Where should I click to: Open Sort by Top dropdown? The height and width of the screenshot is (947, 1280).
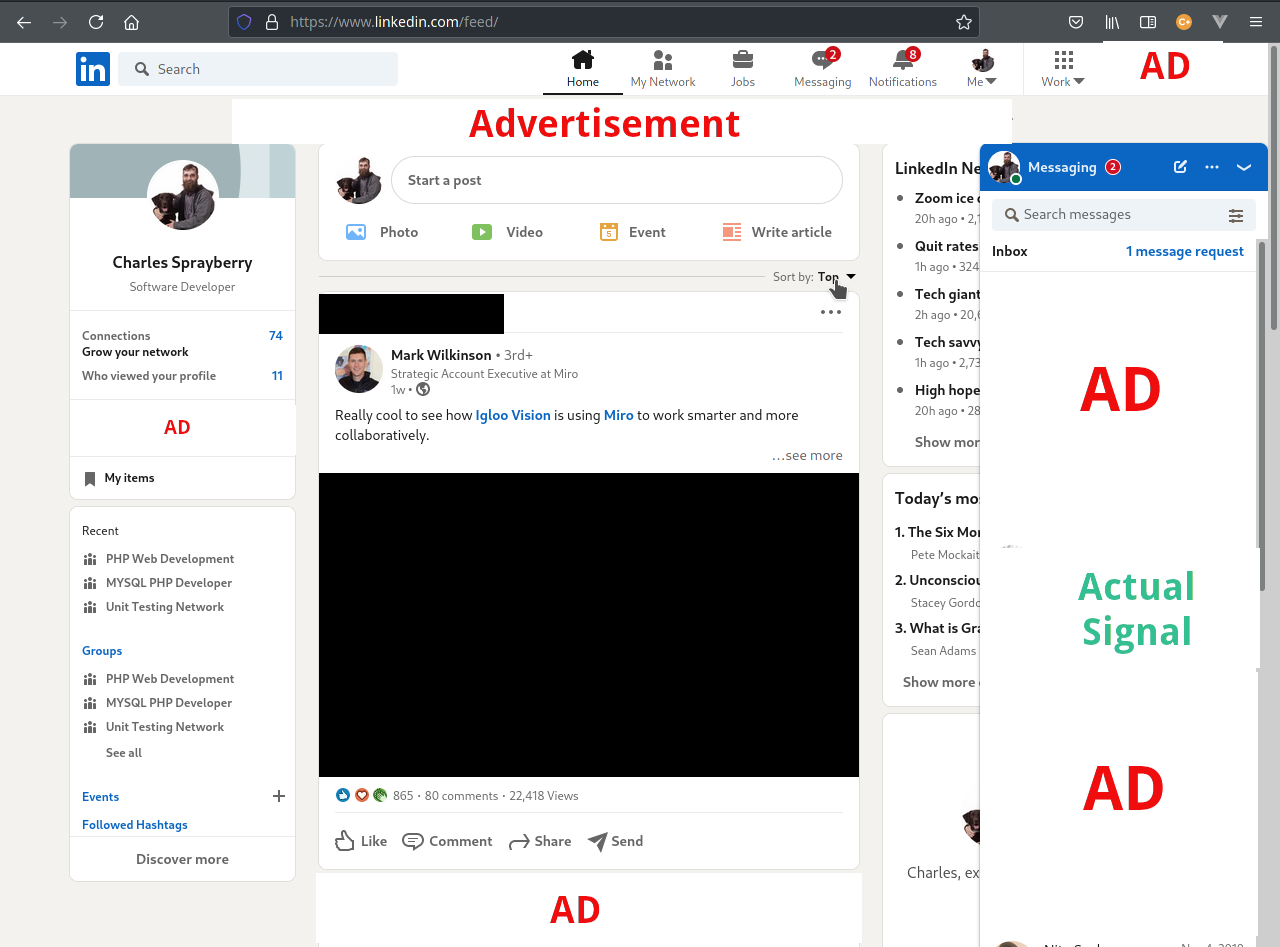click(x=837, y=277)
